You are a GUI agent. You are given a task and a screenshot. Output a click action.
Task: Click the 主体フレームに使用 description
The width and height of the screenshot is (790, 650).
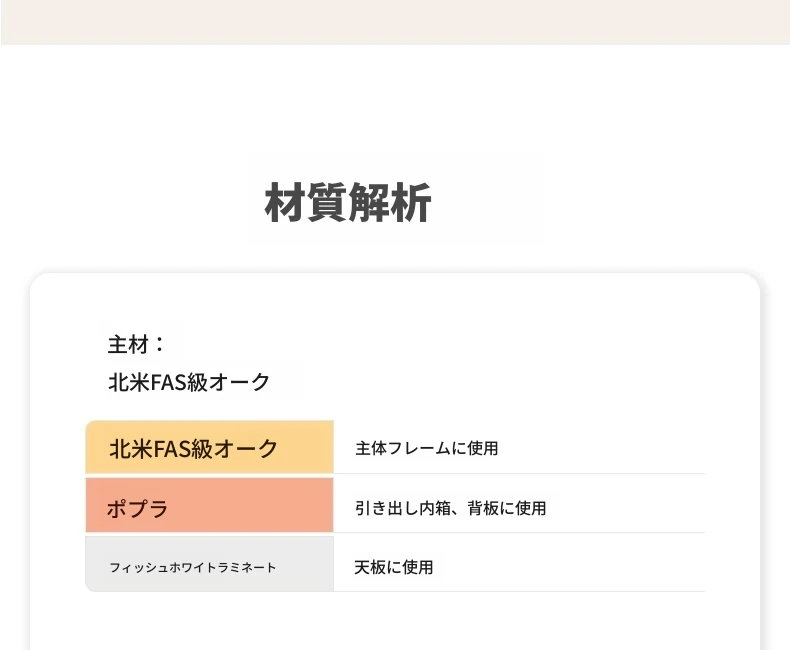[427, 448]
